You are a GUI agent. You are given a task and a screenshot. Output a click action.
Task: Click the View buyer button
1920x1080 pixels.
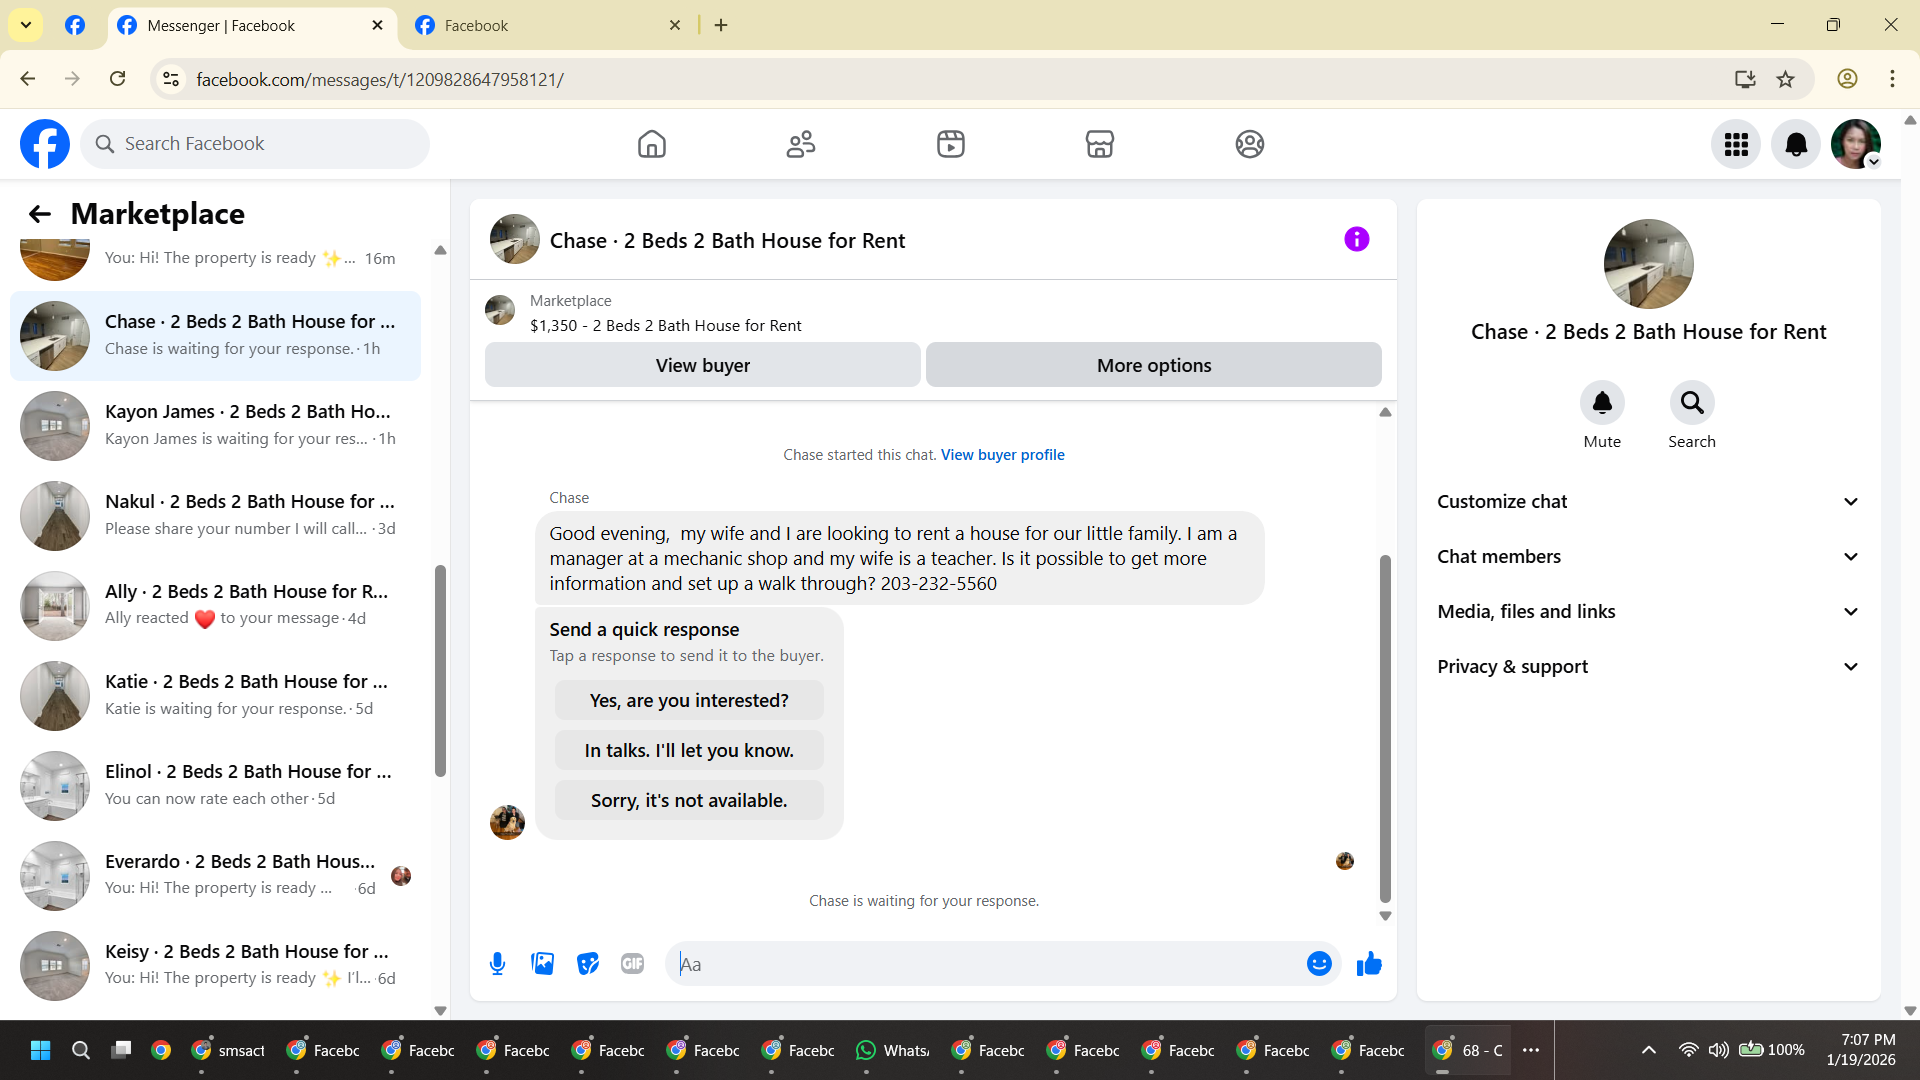(x=702, y=366)
